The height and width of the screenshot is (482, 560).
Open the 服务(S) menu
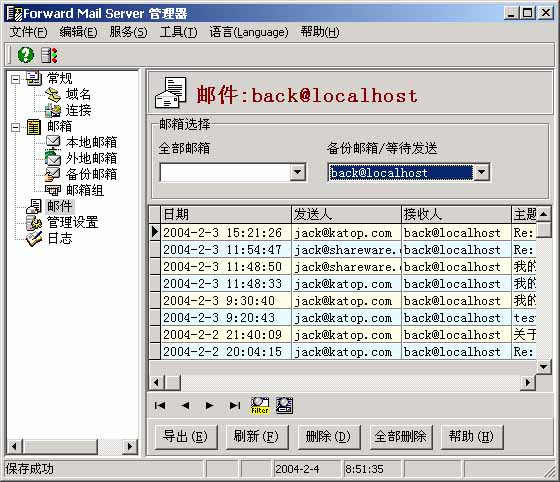128,32
